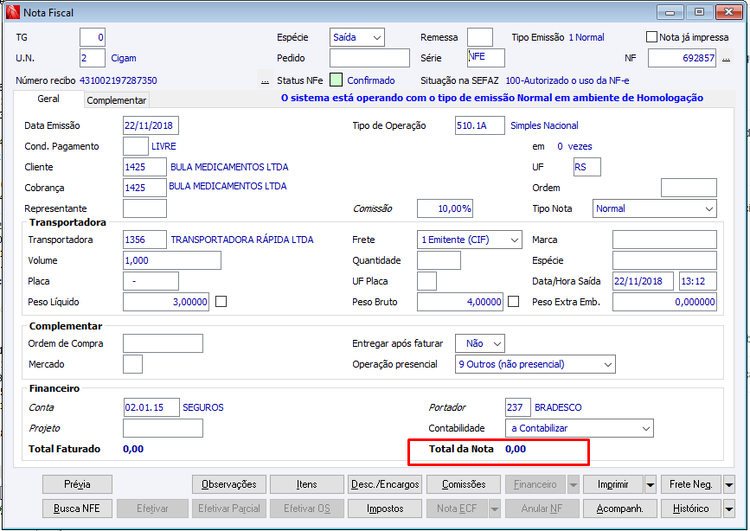The image size is (750, 531).
Task: Open the Entregar após faturar dropdown
Action: [x=480, y=343]
